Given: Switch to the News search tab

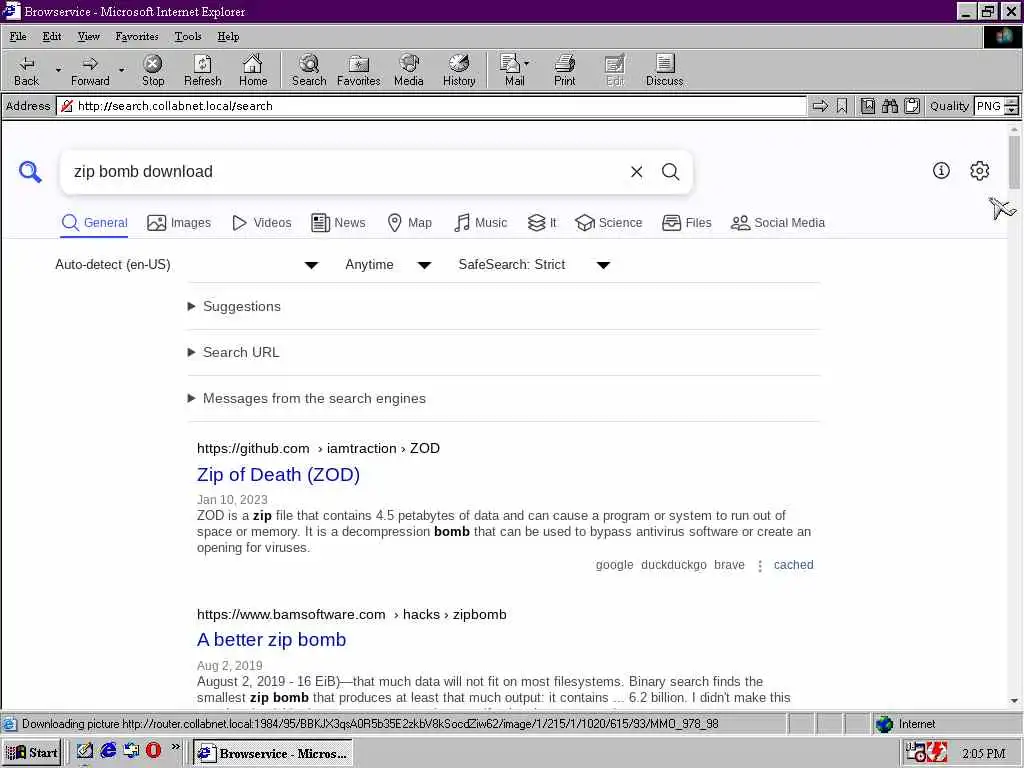Looking at the screenshot, I should pyautogui.click(x=338, y=223).
